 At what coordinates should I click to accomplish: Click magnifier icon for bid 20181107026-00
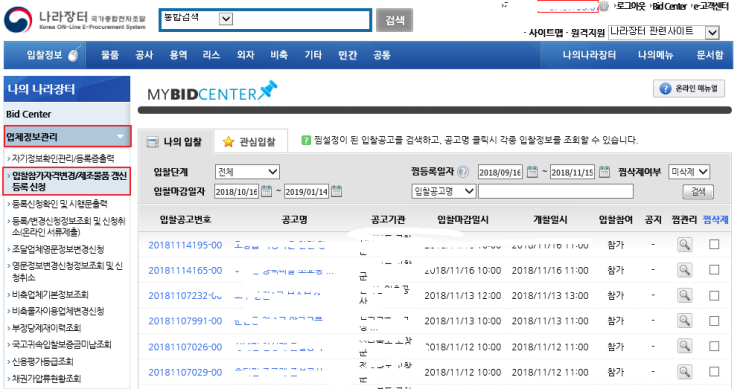click(x=684, y=346)
